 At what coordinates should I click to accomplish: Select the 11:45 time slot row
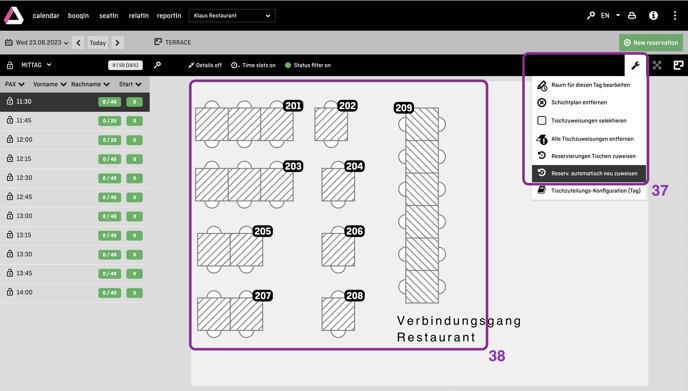[75, 121]
